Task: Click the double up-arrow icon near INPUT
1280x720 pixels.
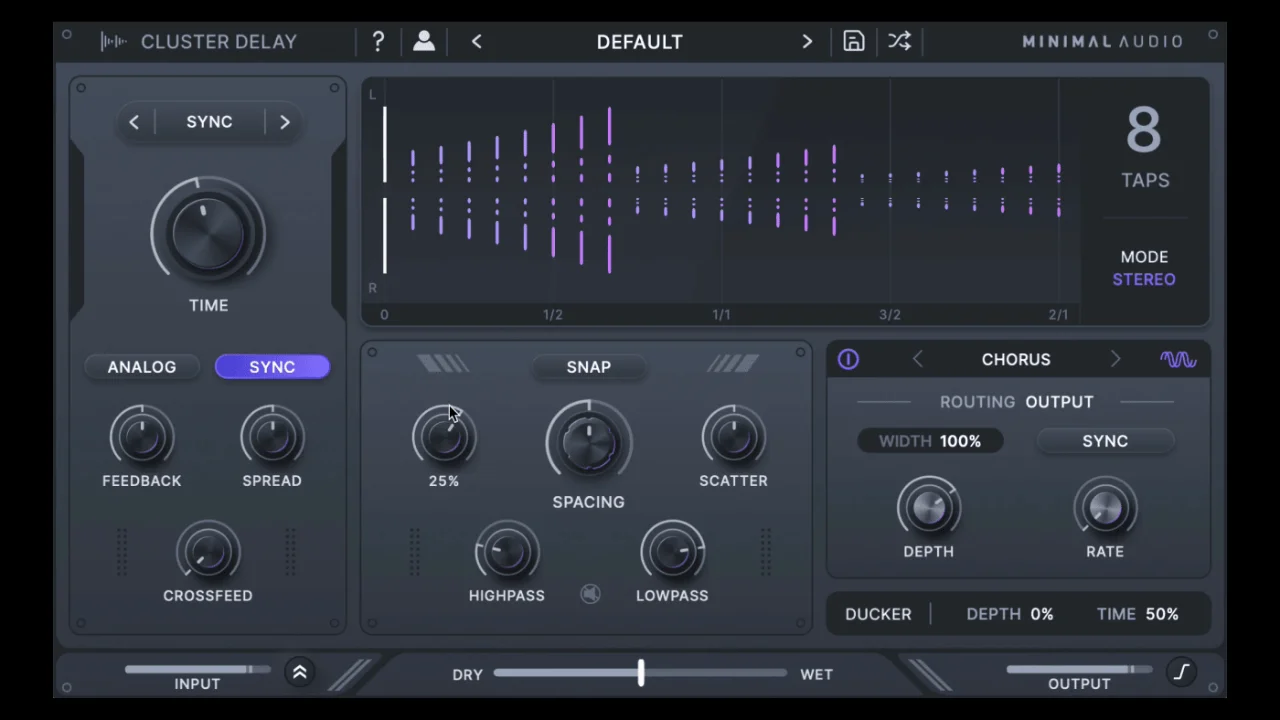Action: [299, 672]
